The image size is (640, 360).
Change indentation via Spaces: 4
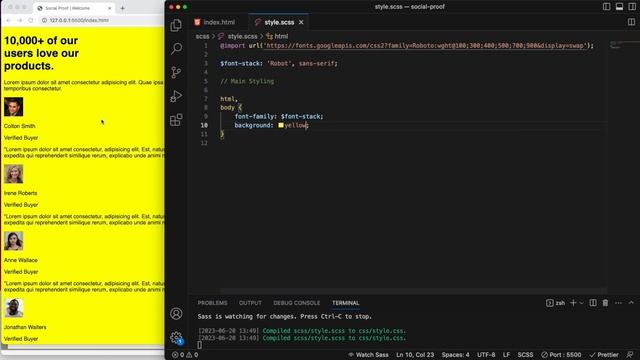(x=455, y=355)
